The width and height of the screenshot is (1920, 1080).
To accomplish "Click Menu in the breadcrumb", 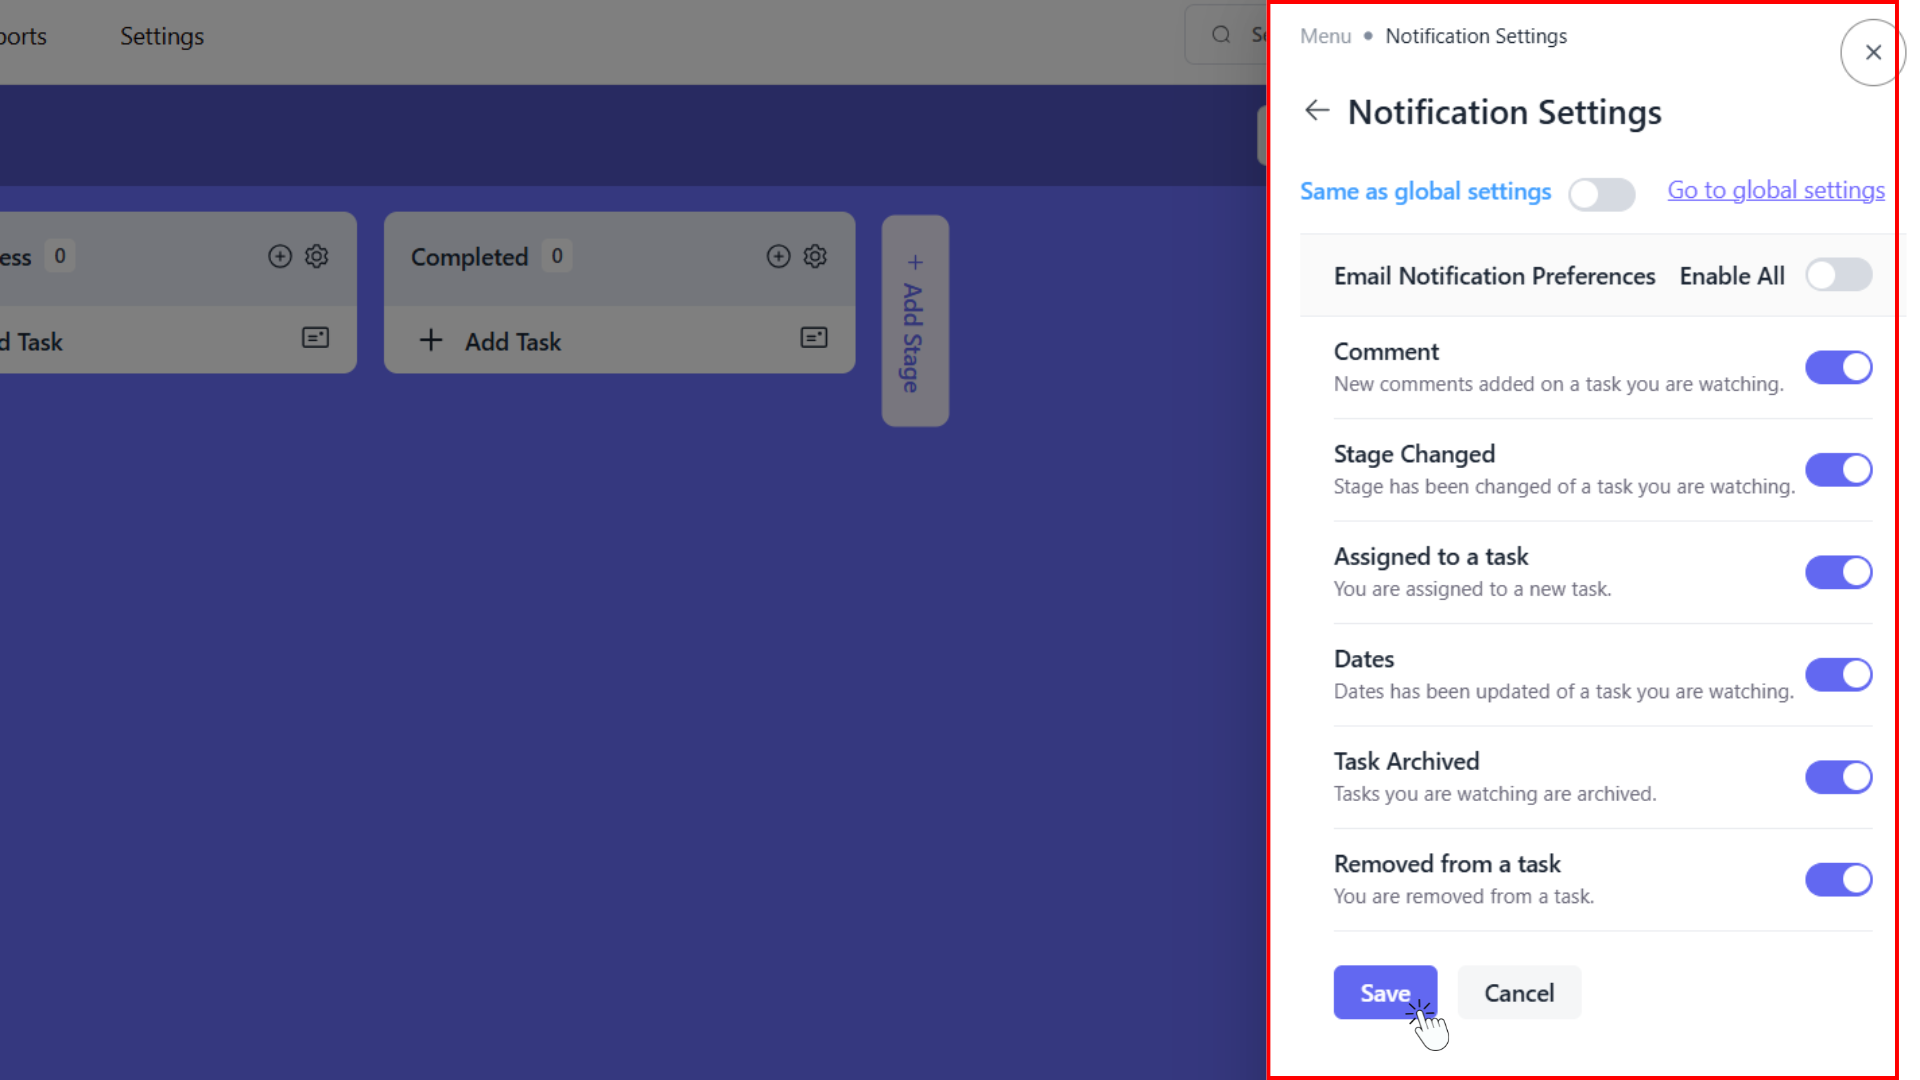I will [1325, 36].
